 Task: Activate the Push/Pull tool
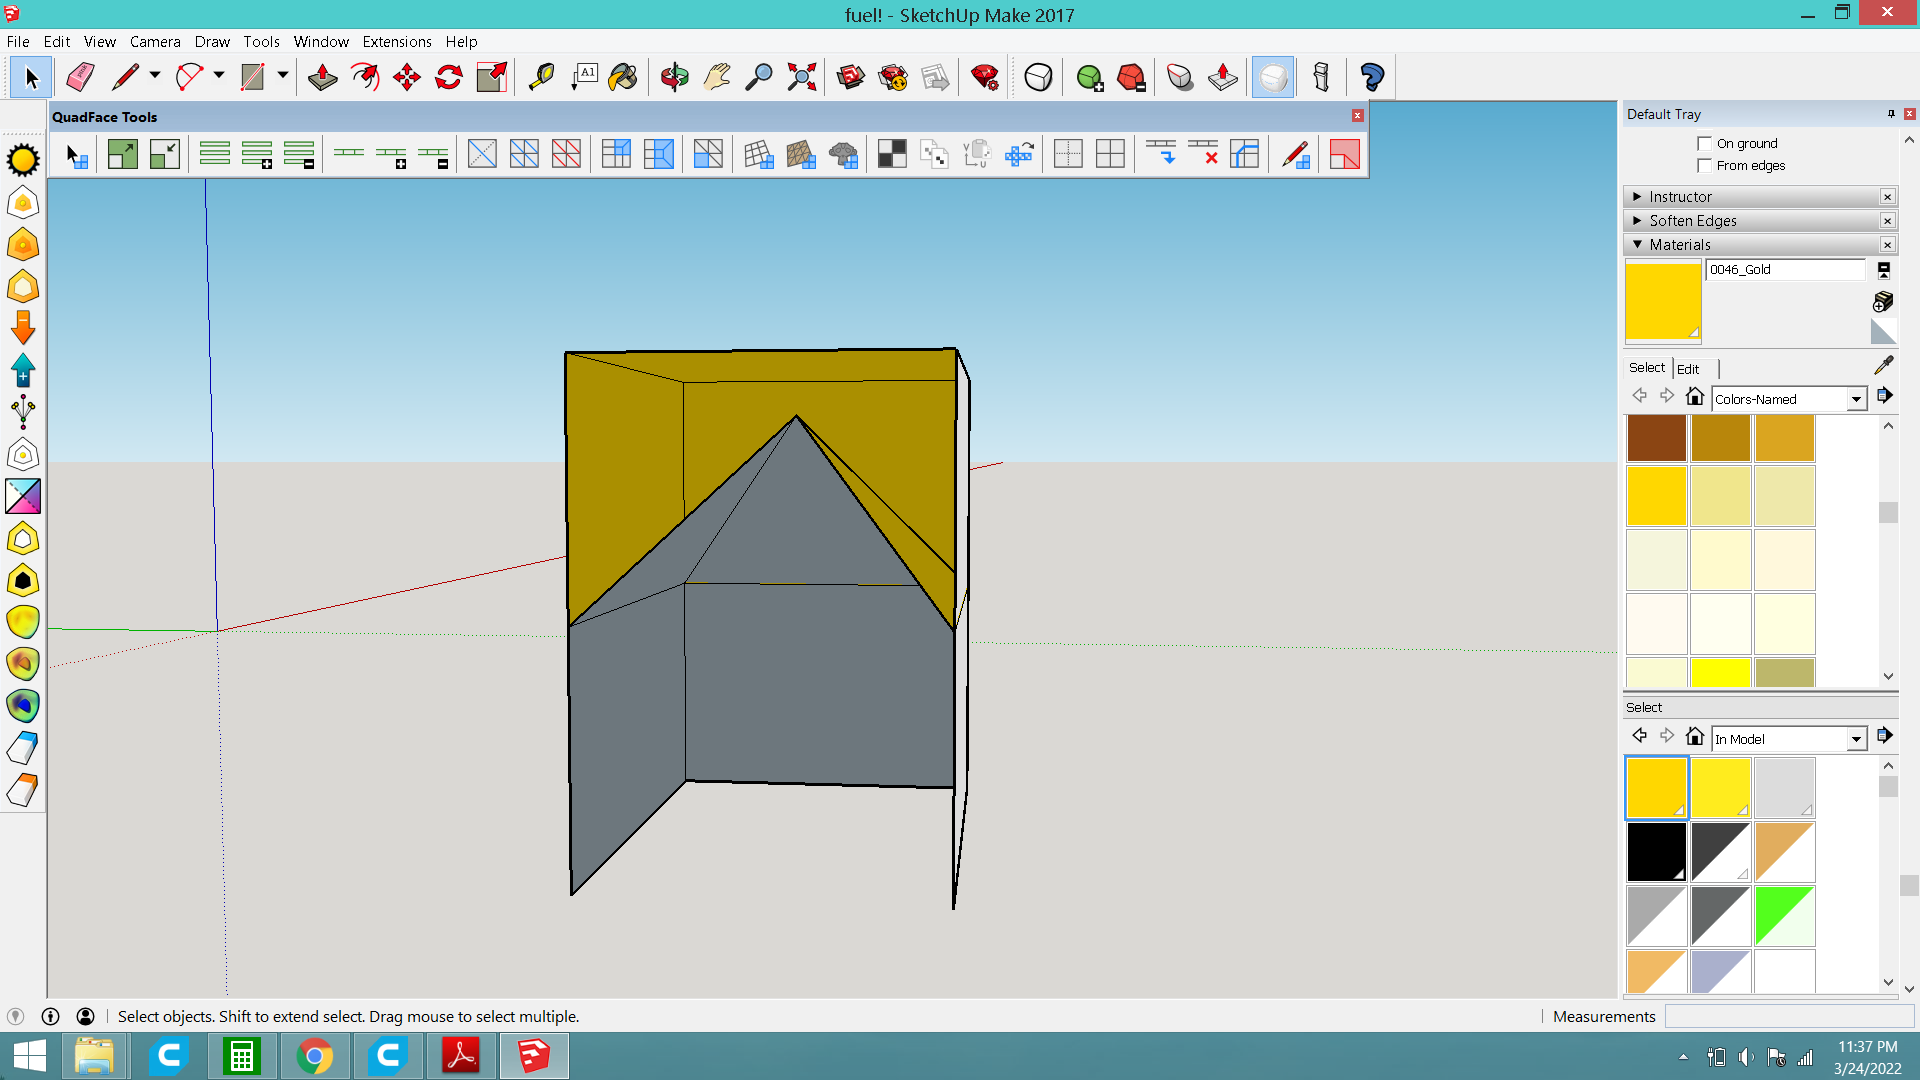coord(322,77)
